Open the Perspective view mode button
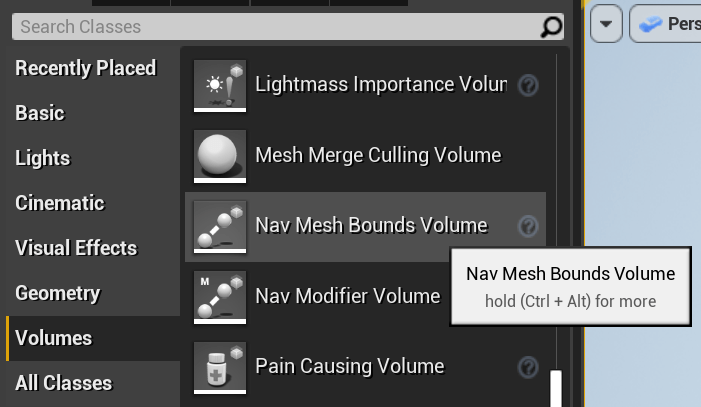Image resolution: width=701 pixels, height=407 pixels. click(665, 24)
